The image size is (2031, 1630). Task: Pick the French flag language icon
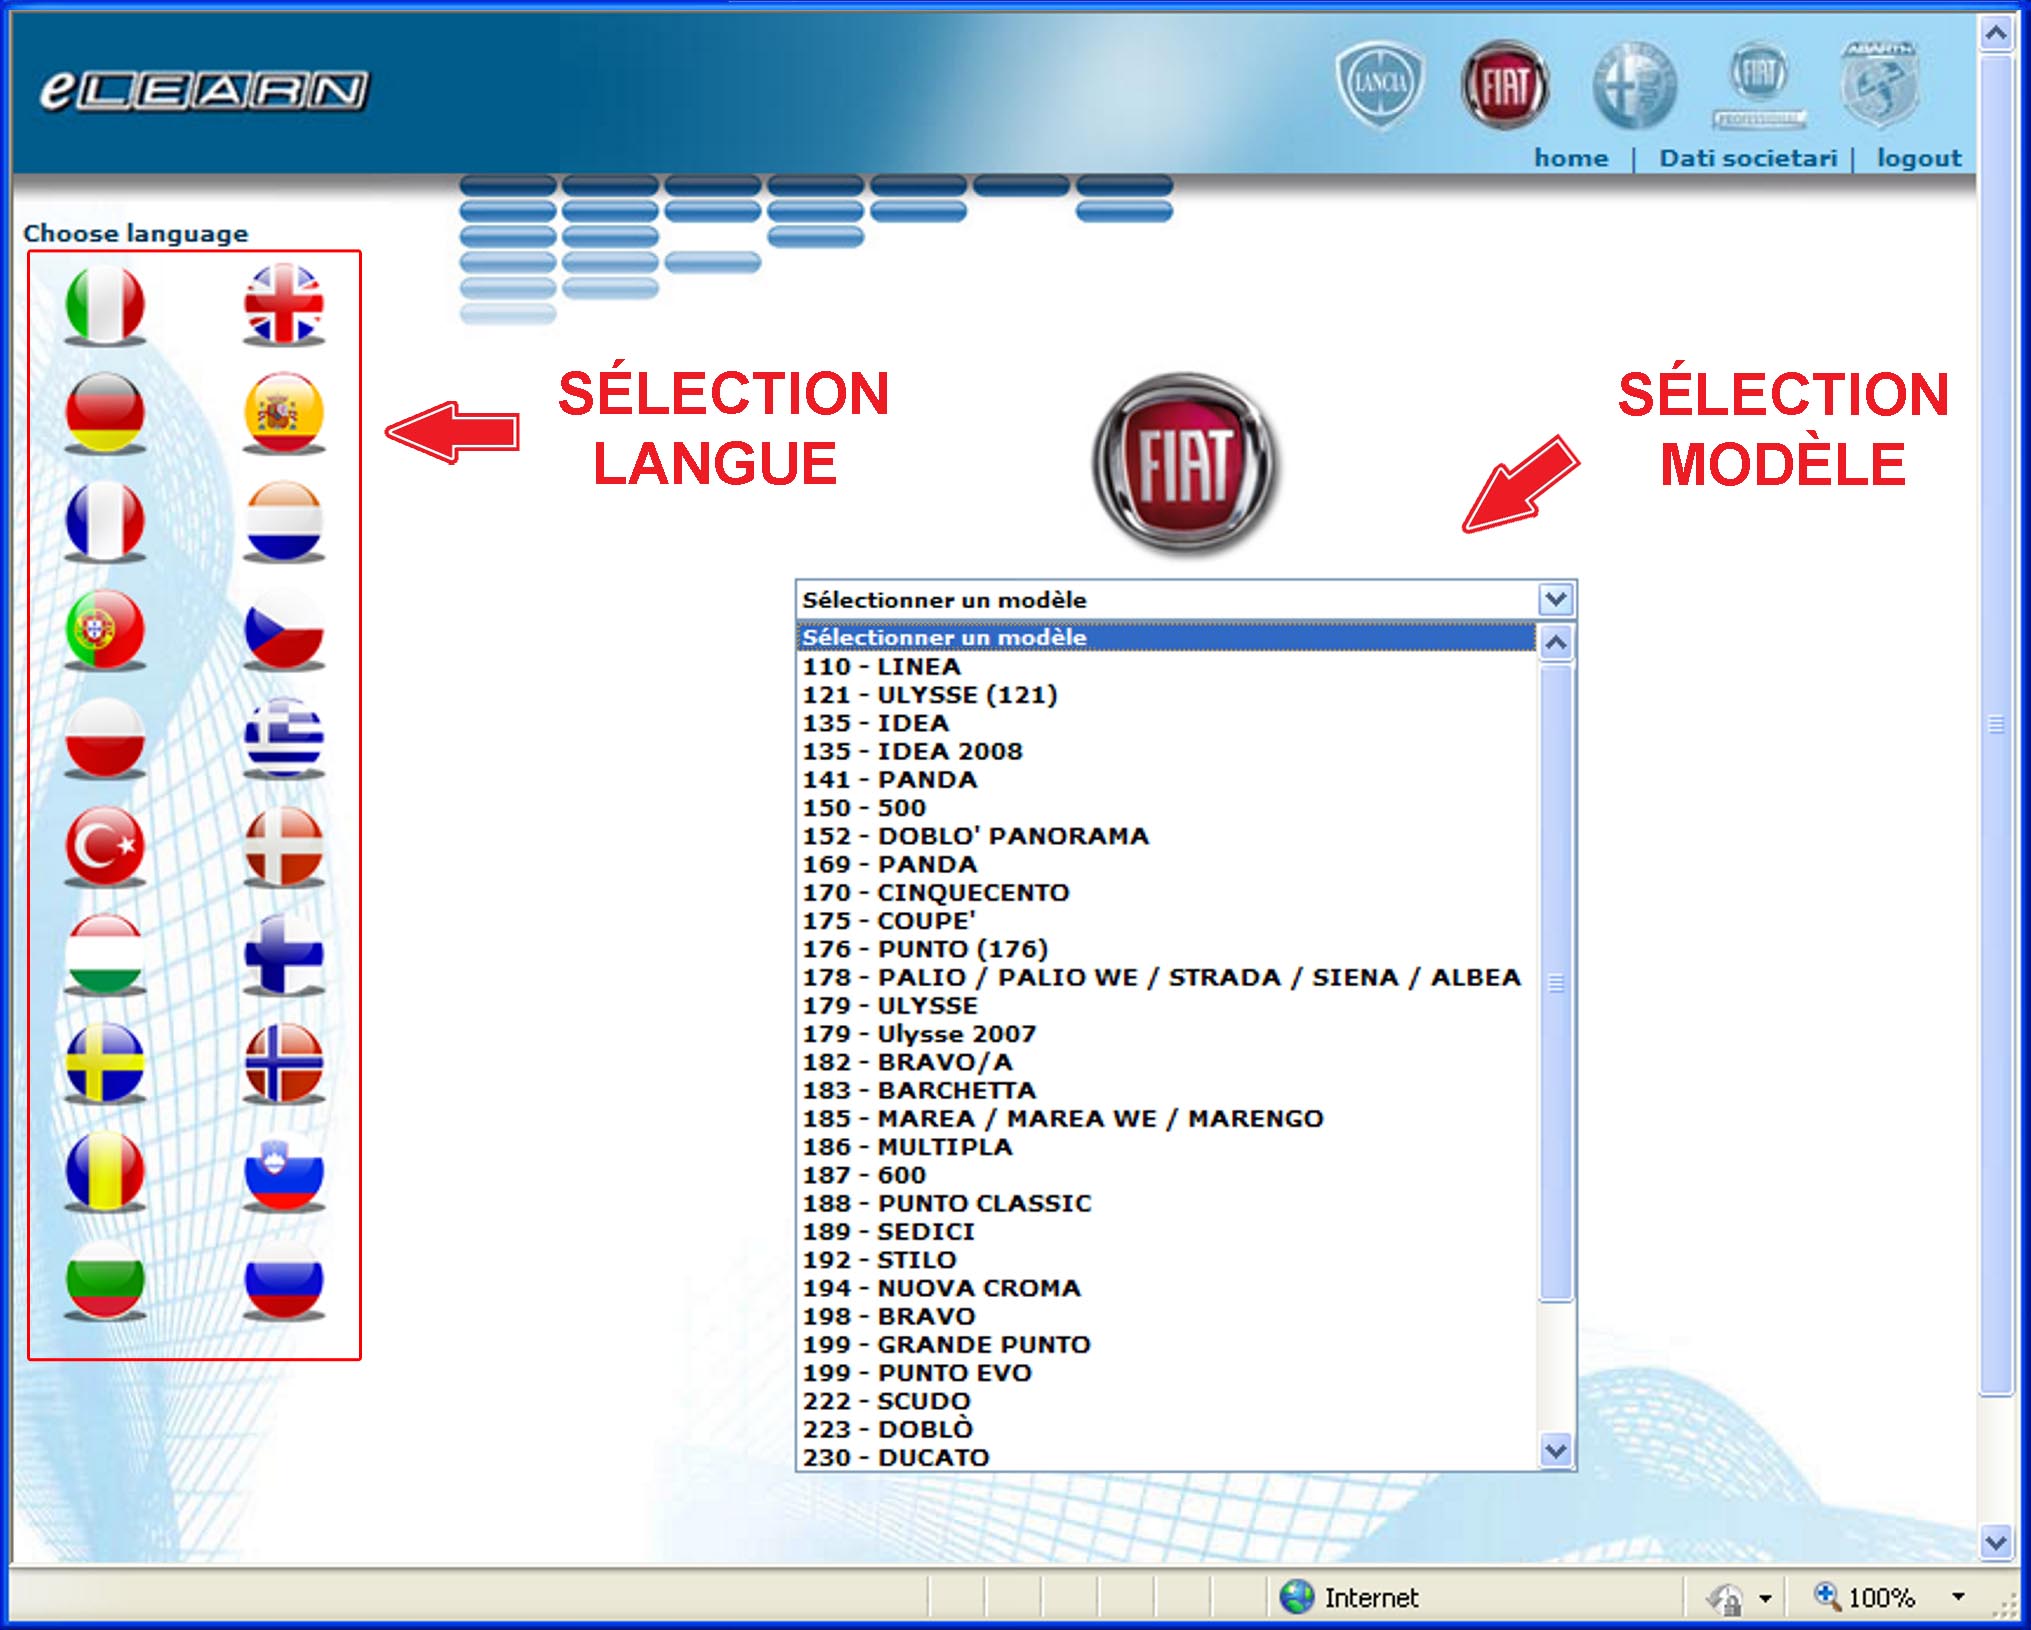105,520
